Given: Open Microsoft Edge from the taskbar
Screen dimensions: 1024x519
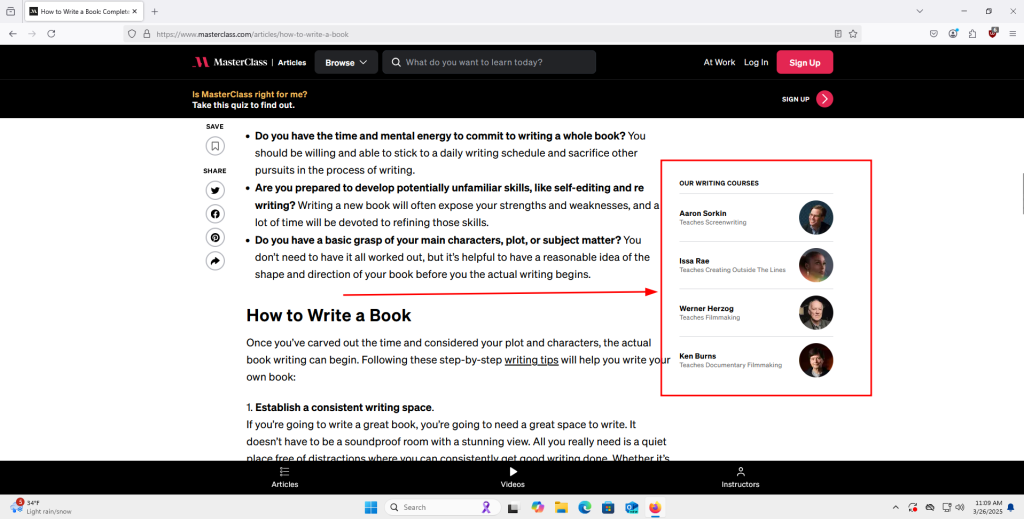Looking at the screenshot, I should [x=584, y=507].
